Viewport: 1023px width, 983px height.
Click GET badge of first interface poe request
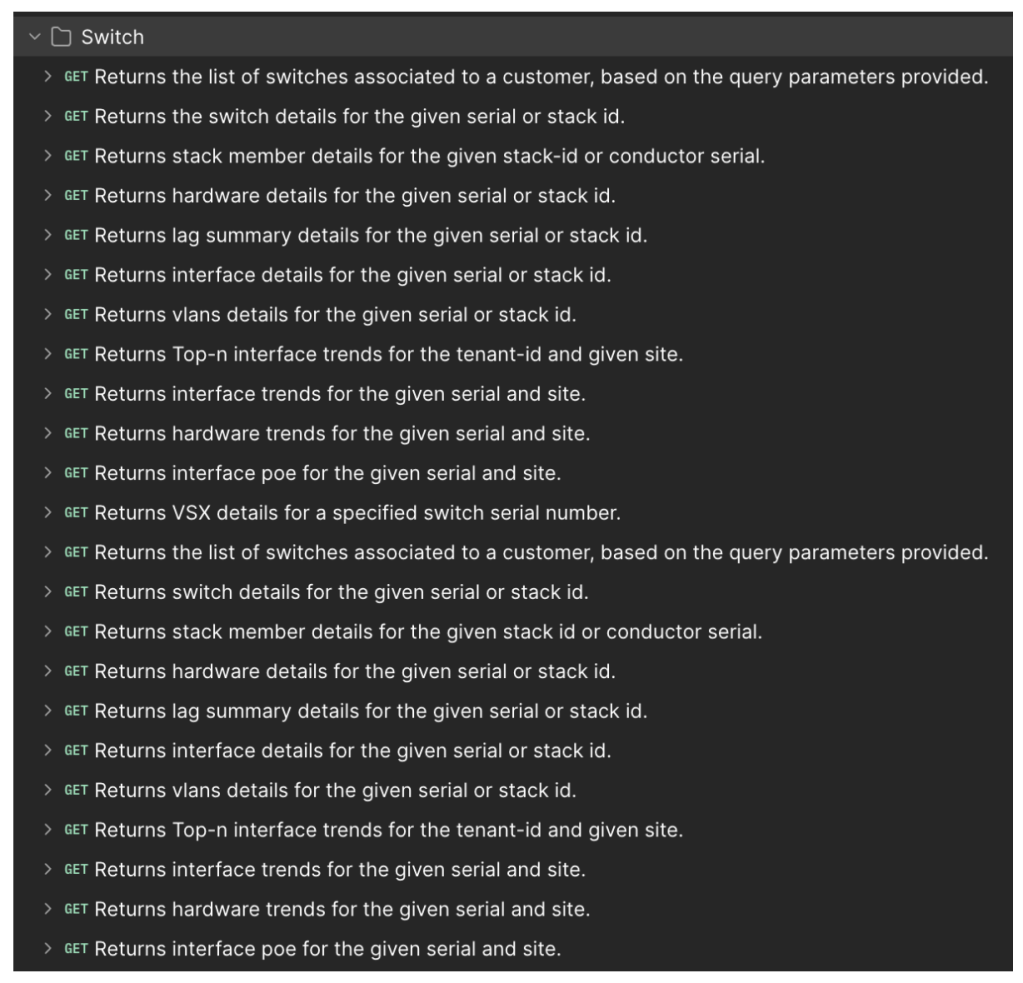[76, 474]
